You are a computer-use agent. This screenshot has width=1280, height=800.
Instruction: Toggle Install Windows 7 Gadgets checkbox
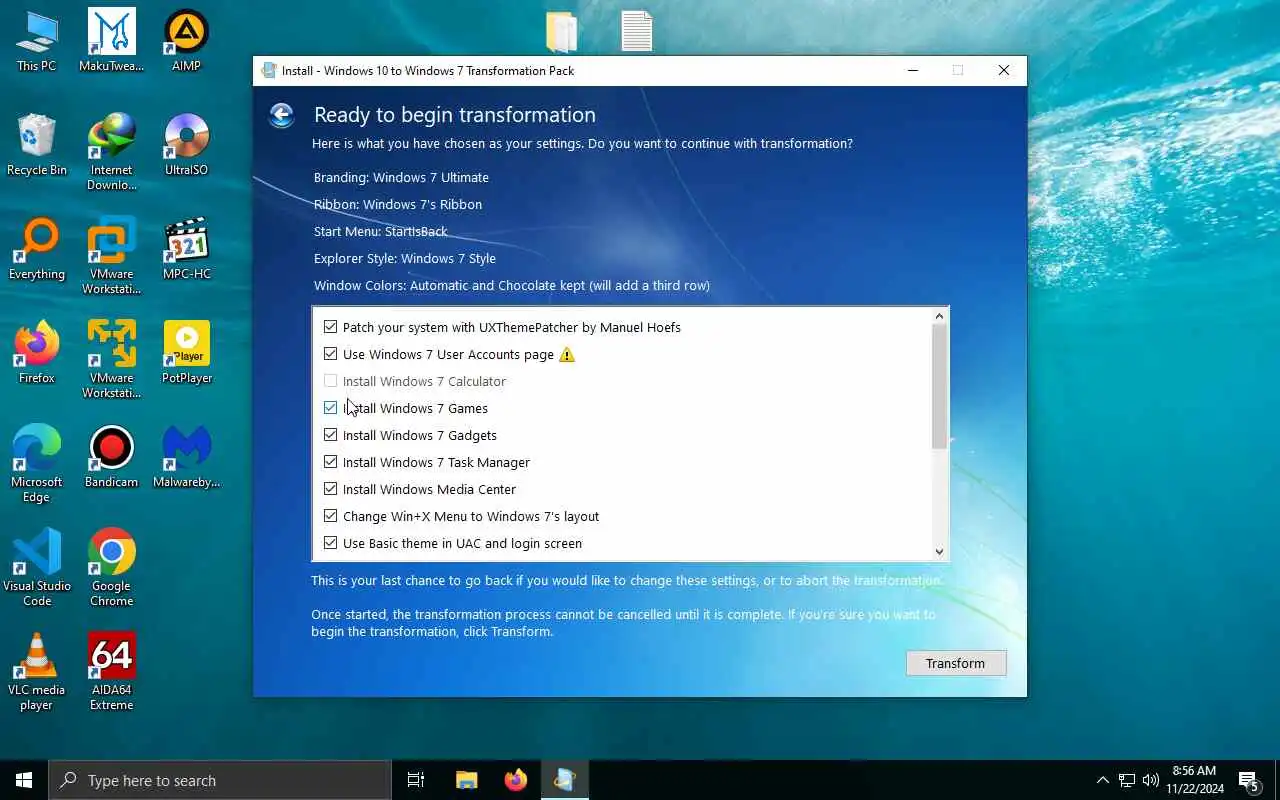tap(331, 435)
